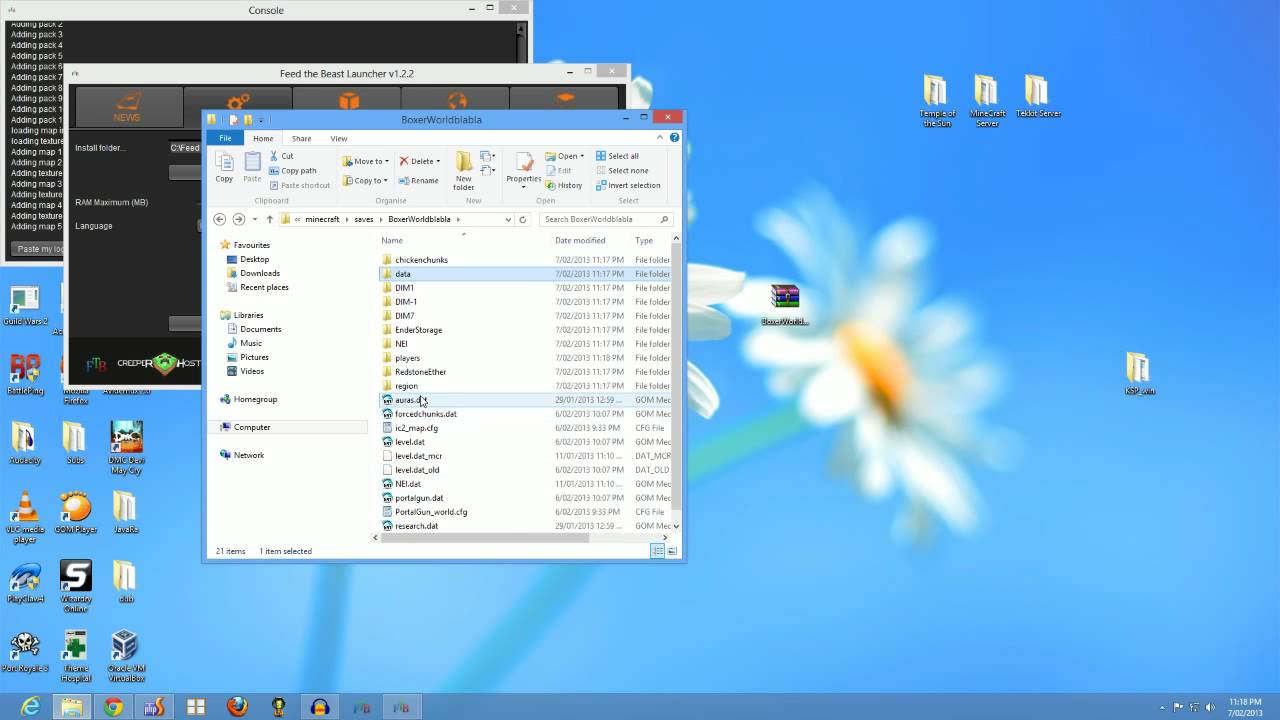Create a New folder from the ribbon
Viewport: 1280px width, 720px height.
[464, 170]
